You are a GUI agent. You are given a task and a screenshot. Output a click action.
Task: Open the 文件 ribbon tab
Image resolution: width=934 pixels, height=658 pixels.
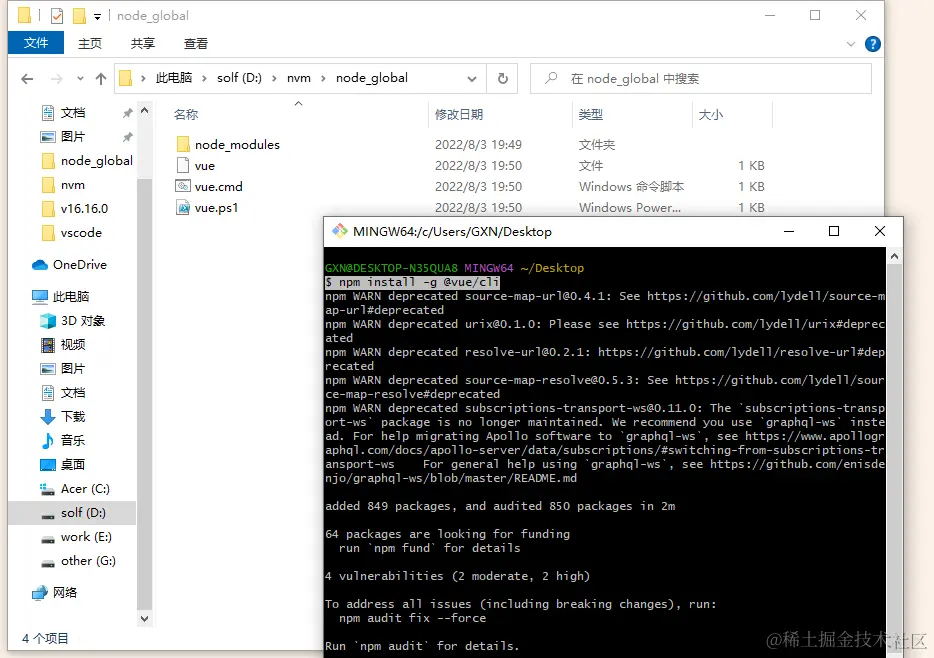36,43
